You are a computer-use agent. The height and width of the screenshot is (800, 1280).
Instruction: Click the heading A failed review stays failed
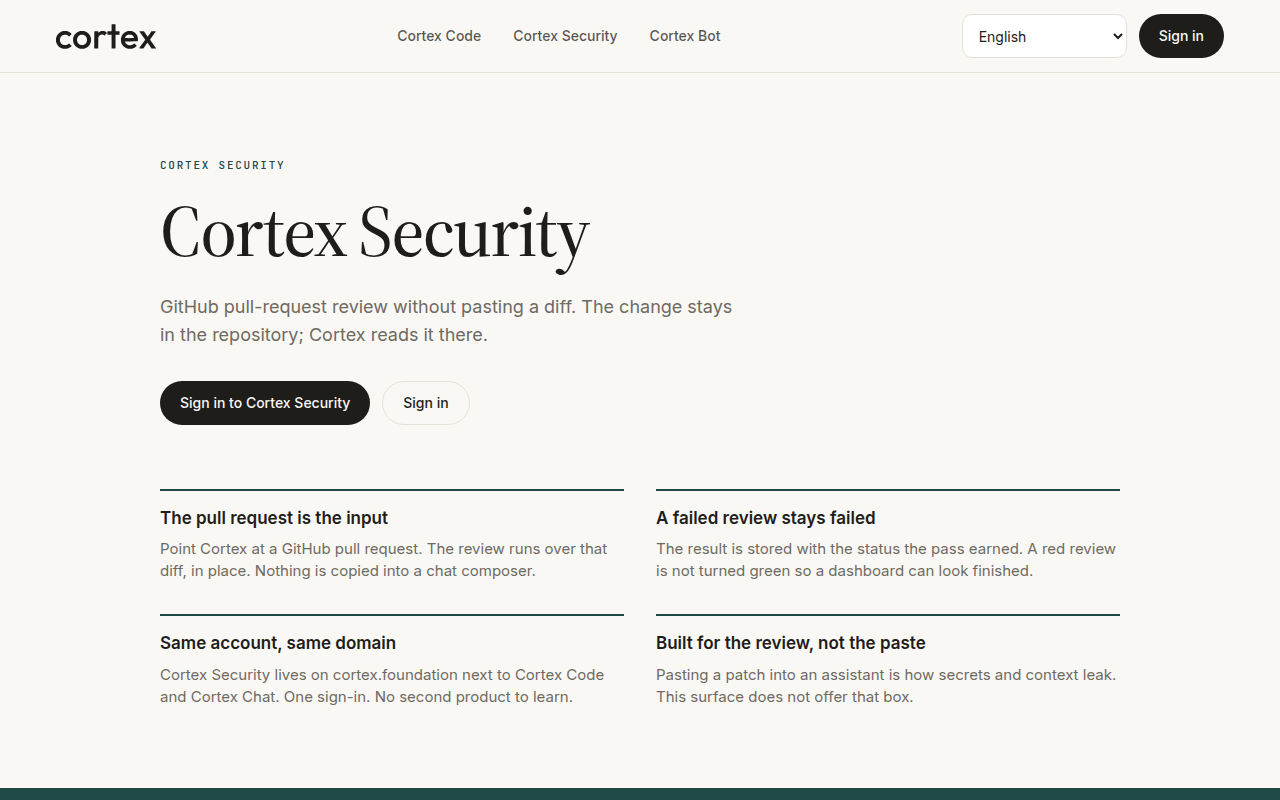[x=766, y=518]
